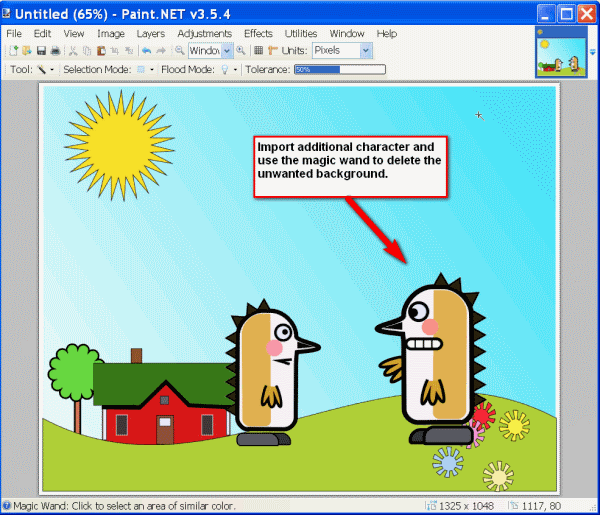600x515 pixels.
Task: Click the Paste clipboard icon
Action: pyautogui.click(x=101, y=51)
